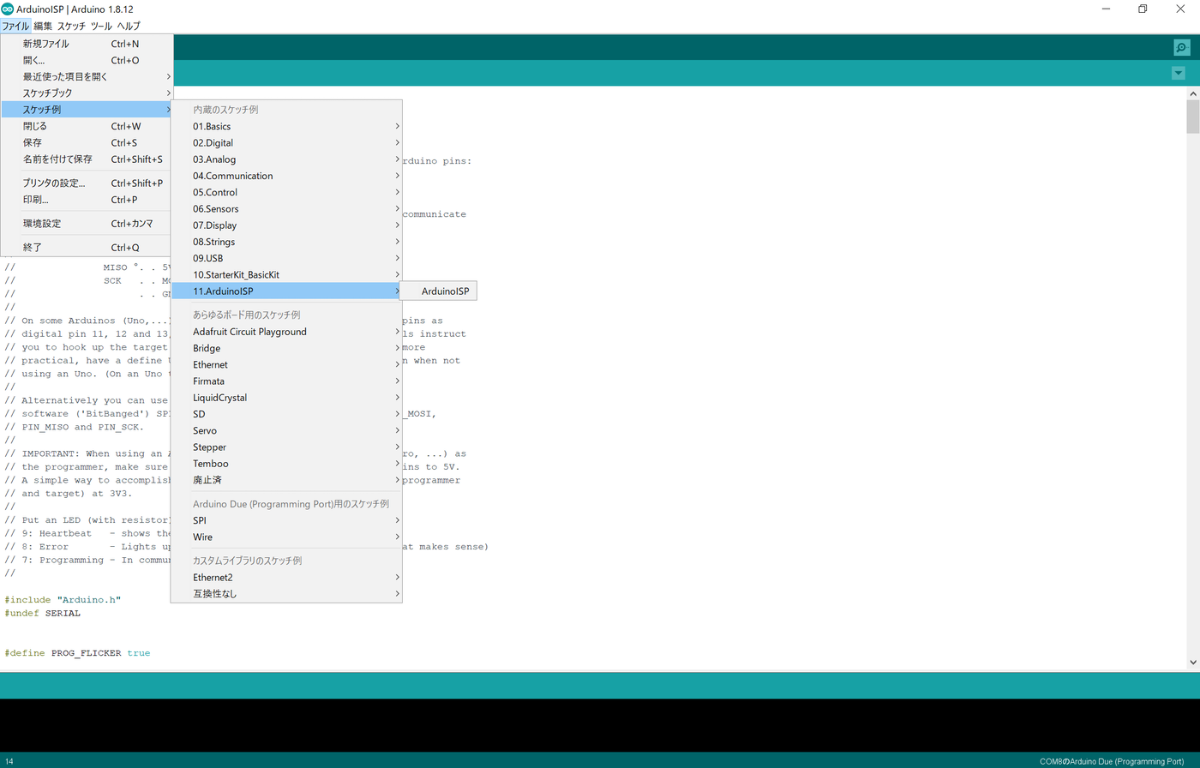Open 09.USB submenu

tap(287, 258)
